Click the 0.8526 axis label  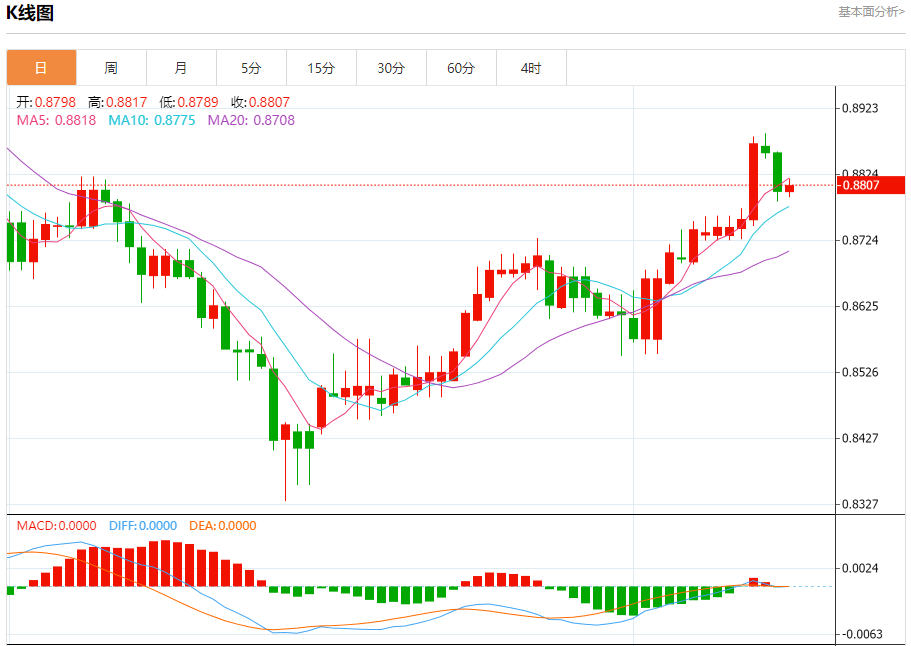click(860, 372)
